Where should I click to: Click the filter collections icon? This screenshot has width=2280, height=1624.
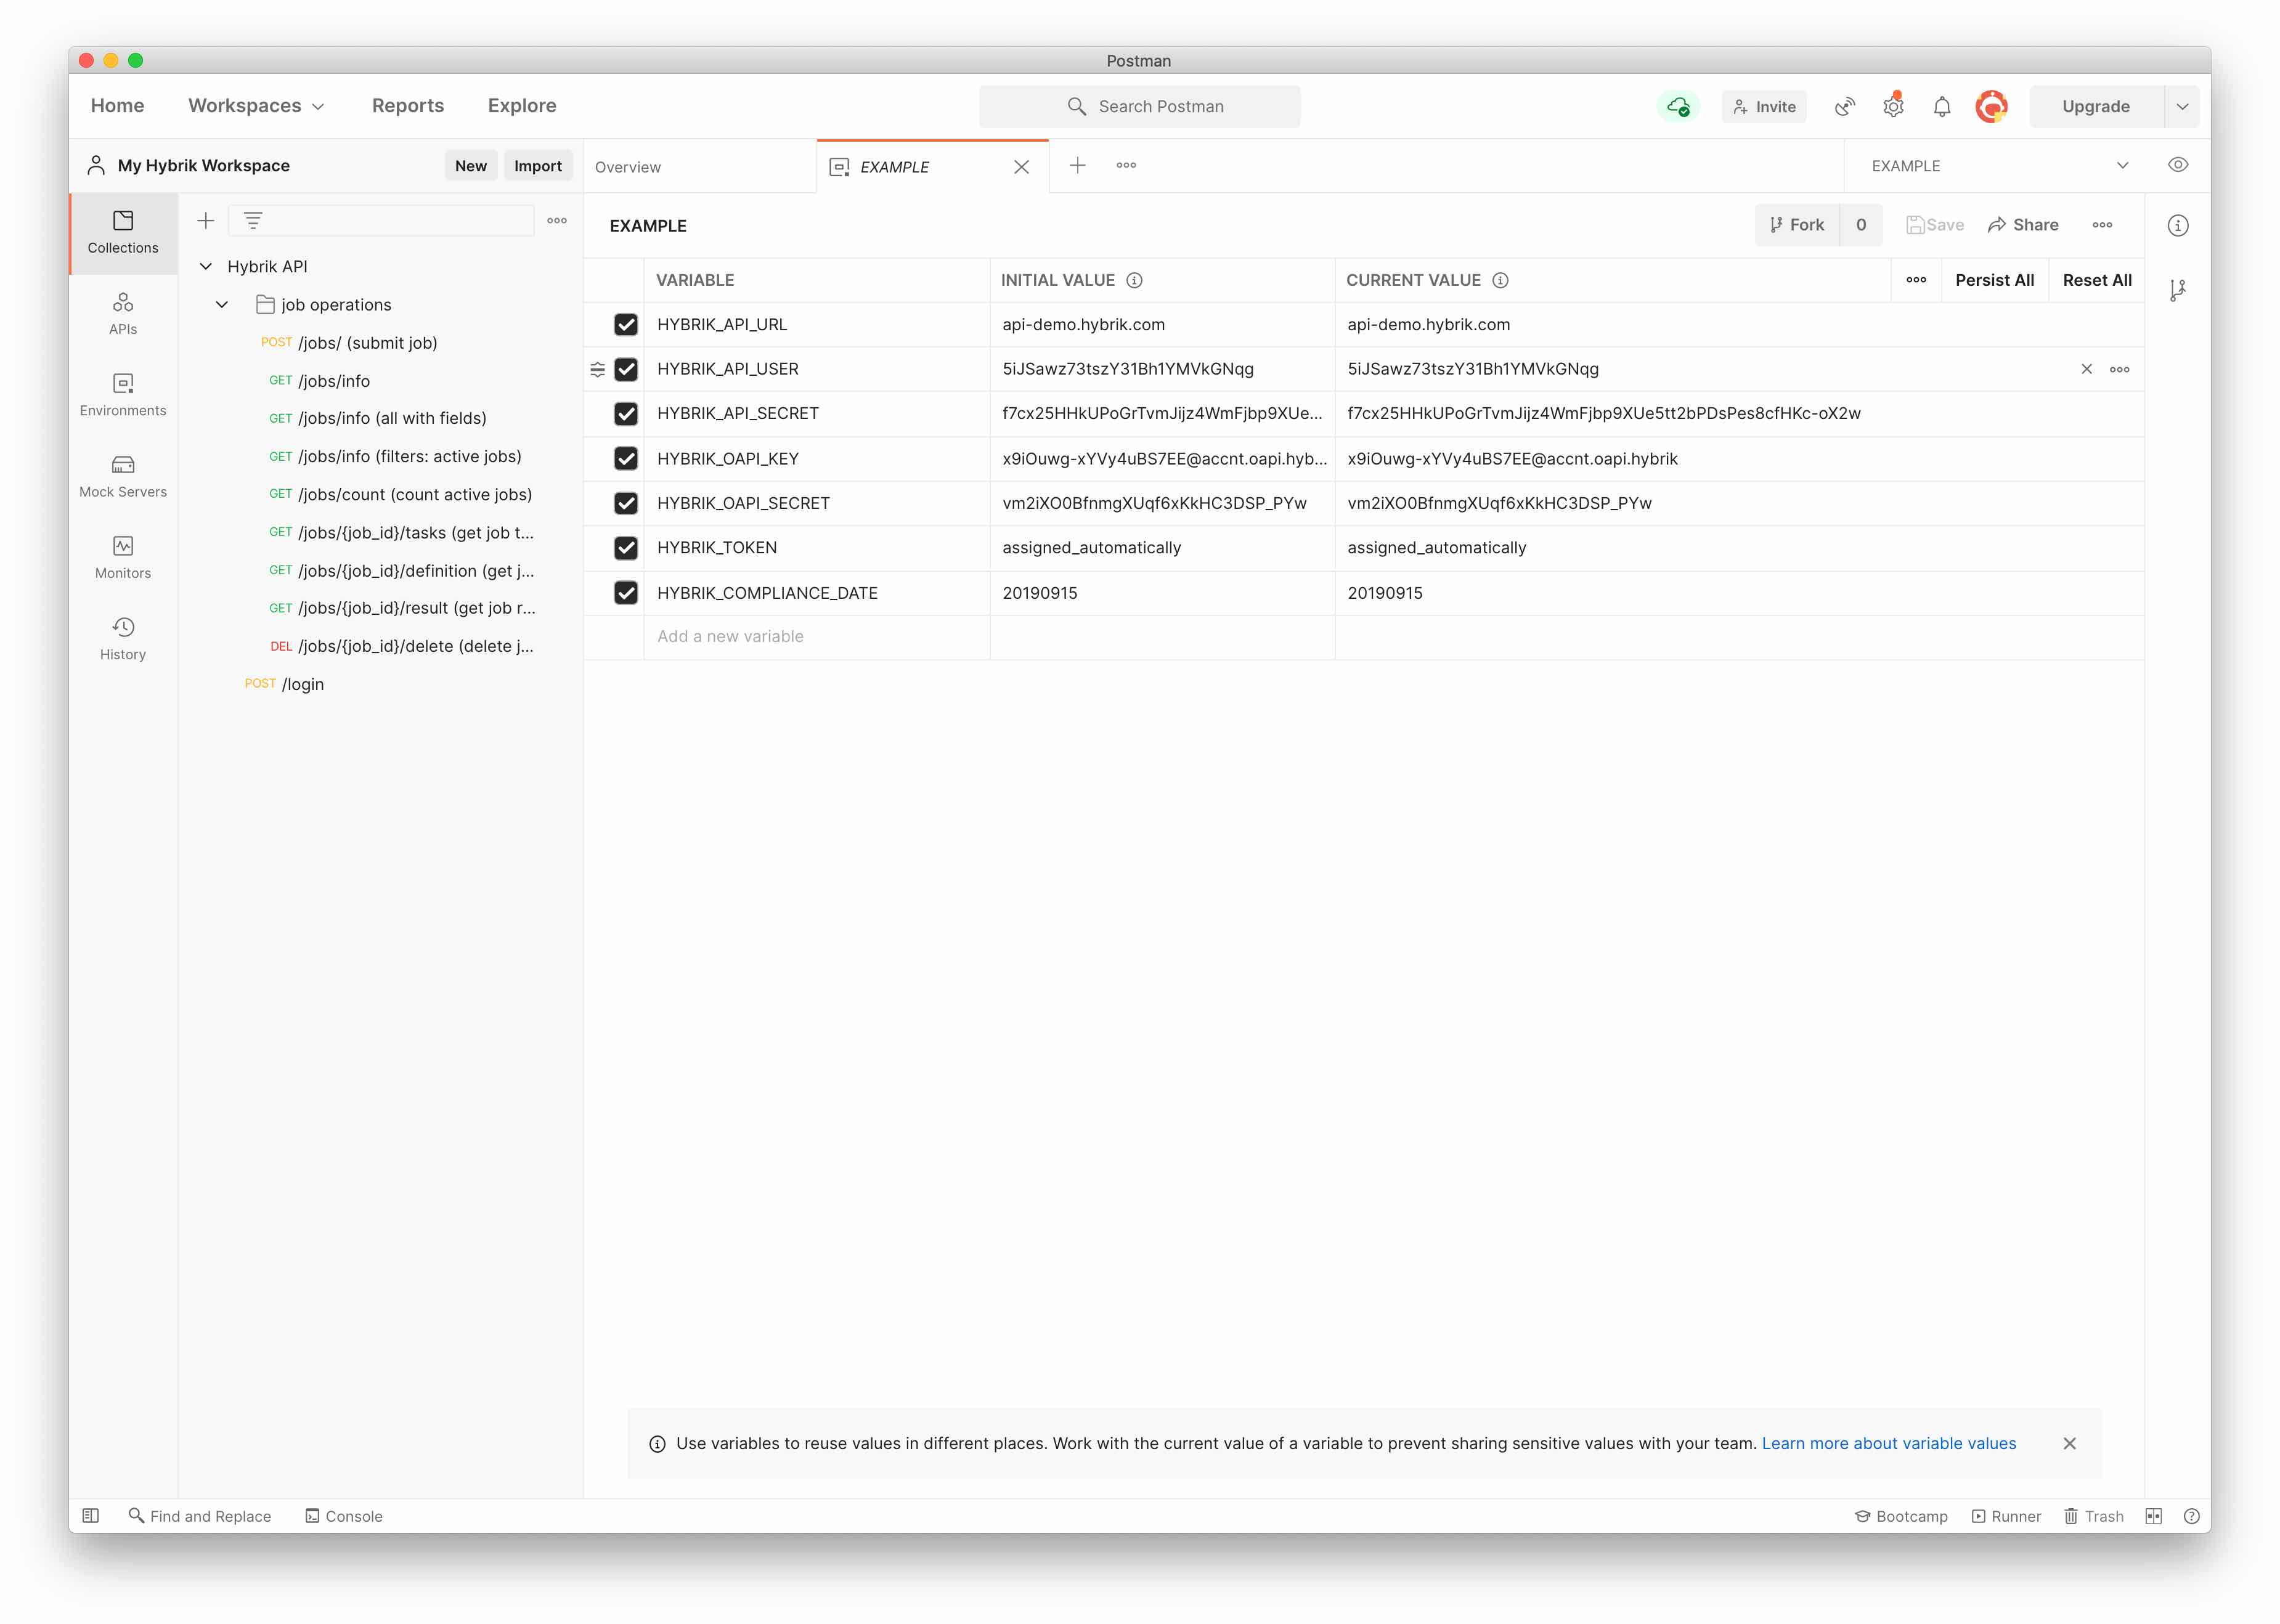click(253, 220)
